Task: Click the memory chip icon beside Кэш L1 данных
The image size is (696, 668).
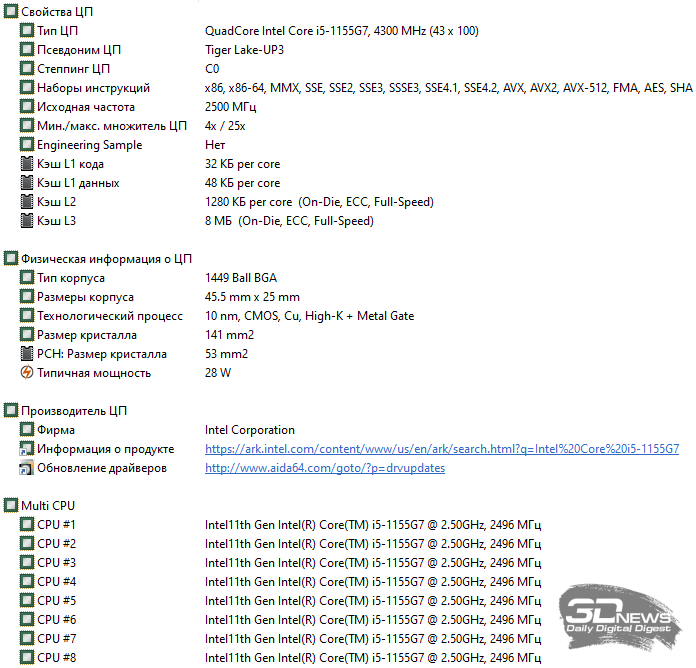Action: pos(27,183)
